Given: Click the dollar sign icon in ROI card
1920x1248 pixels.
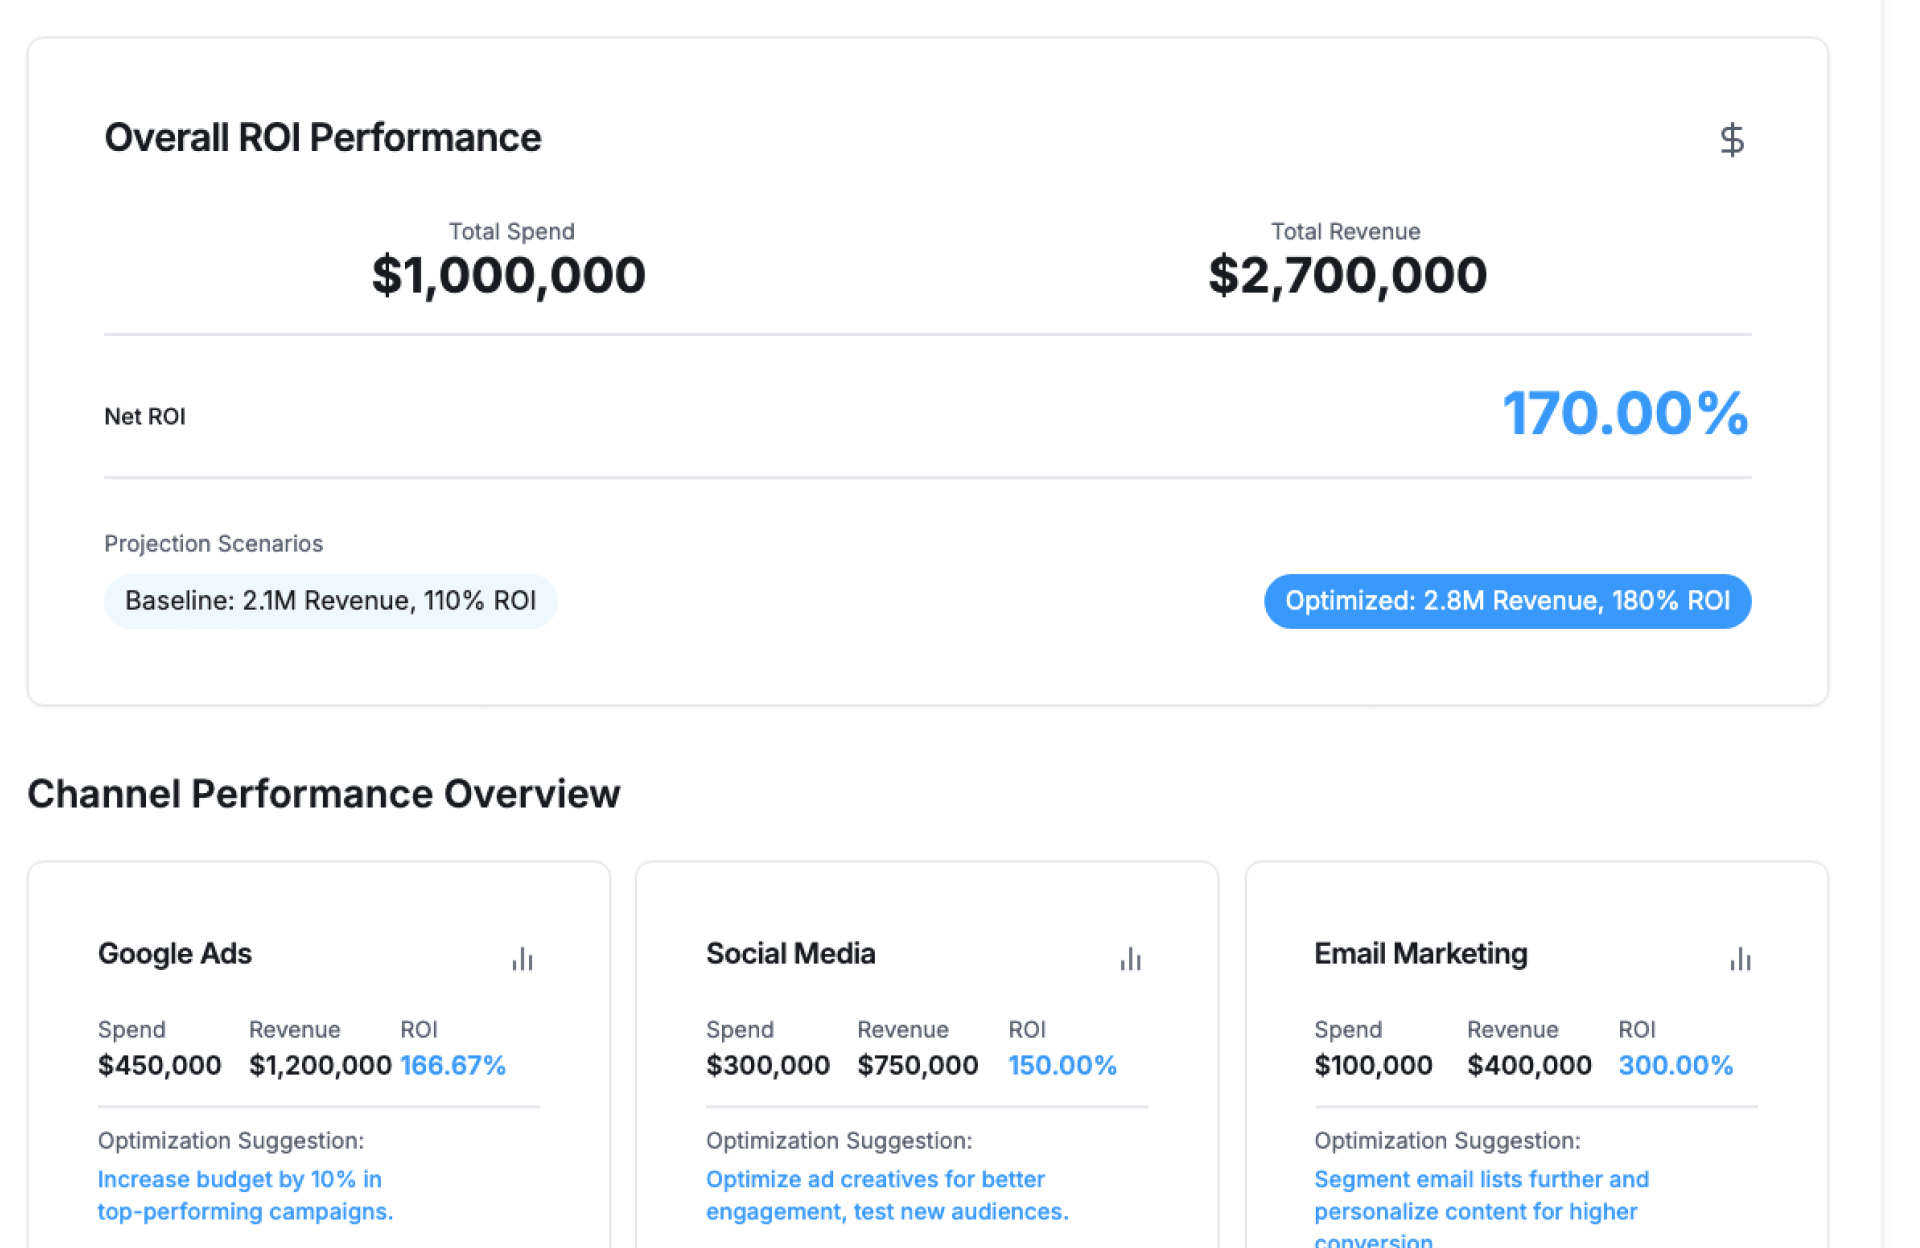Looking at the screenshot, I should click(1732, 140).
